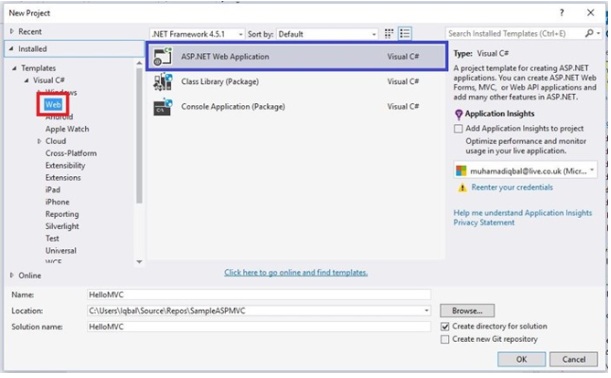Uncheck Create directory for solution
The width and height of the screenshot is (611, 378).
point(445,327)
